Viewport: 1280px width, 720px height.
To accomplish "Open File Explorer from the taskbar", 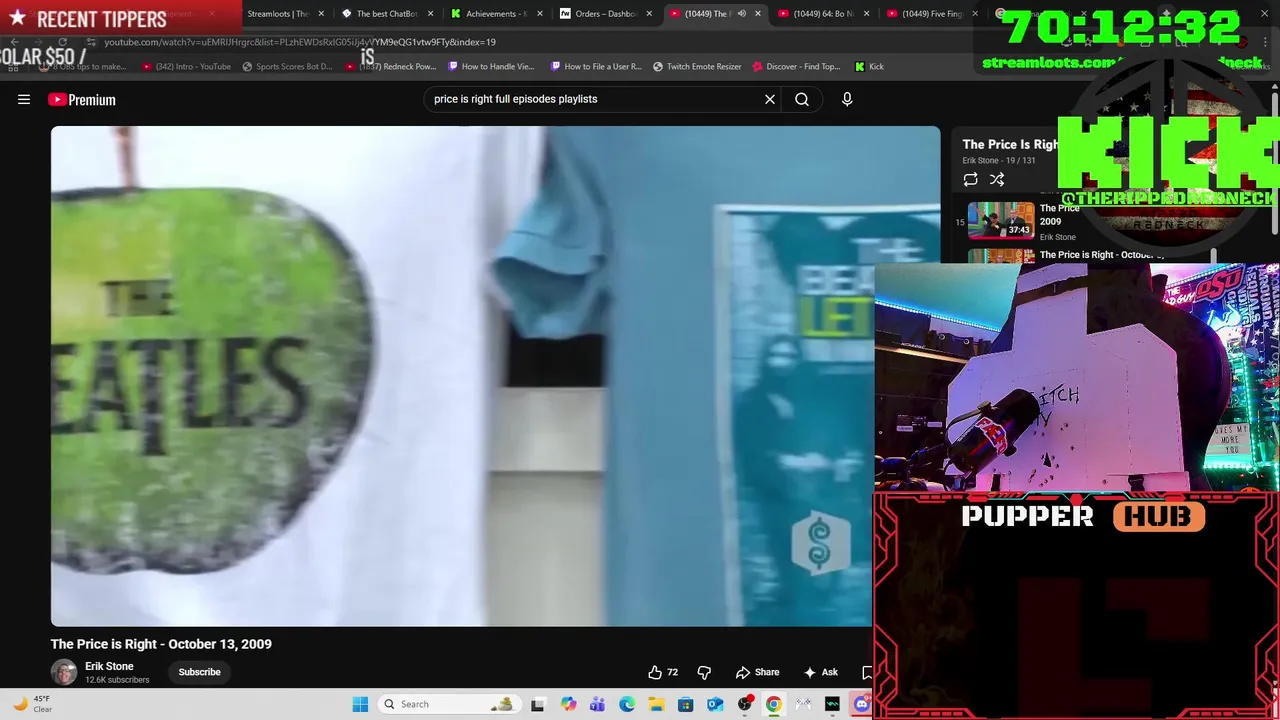I will pyautogui.click(x=656, y=704).
